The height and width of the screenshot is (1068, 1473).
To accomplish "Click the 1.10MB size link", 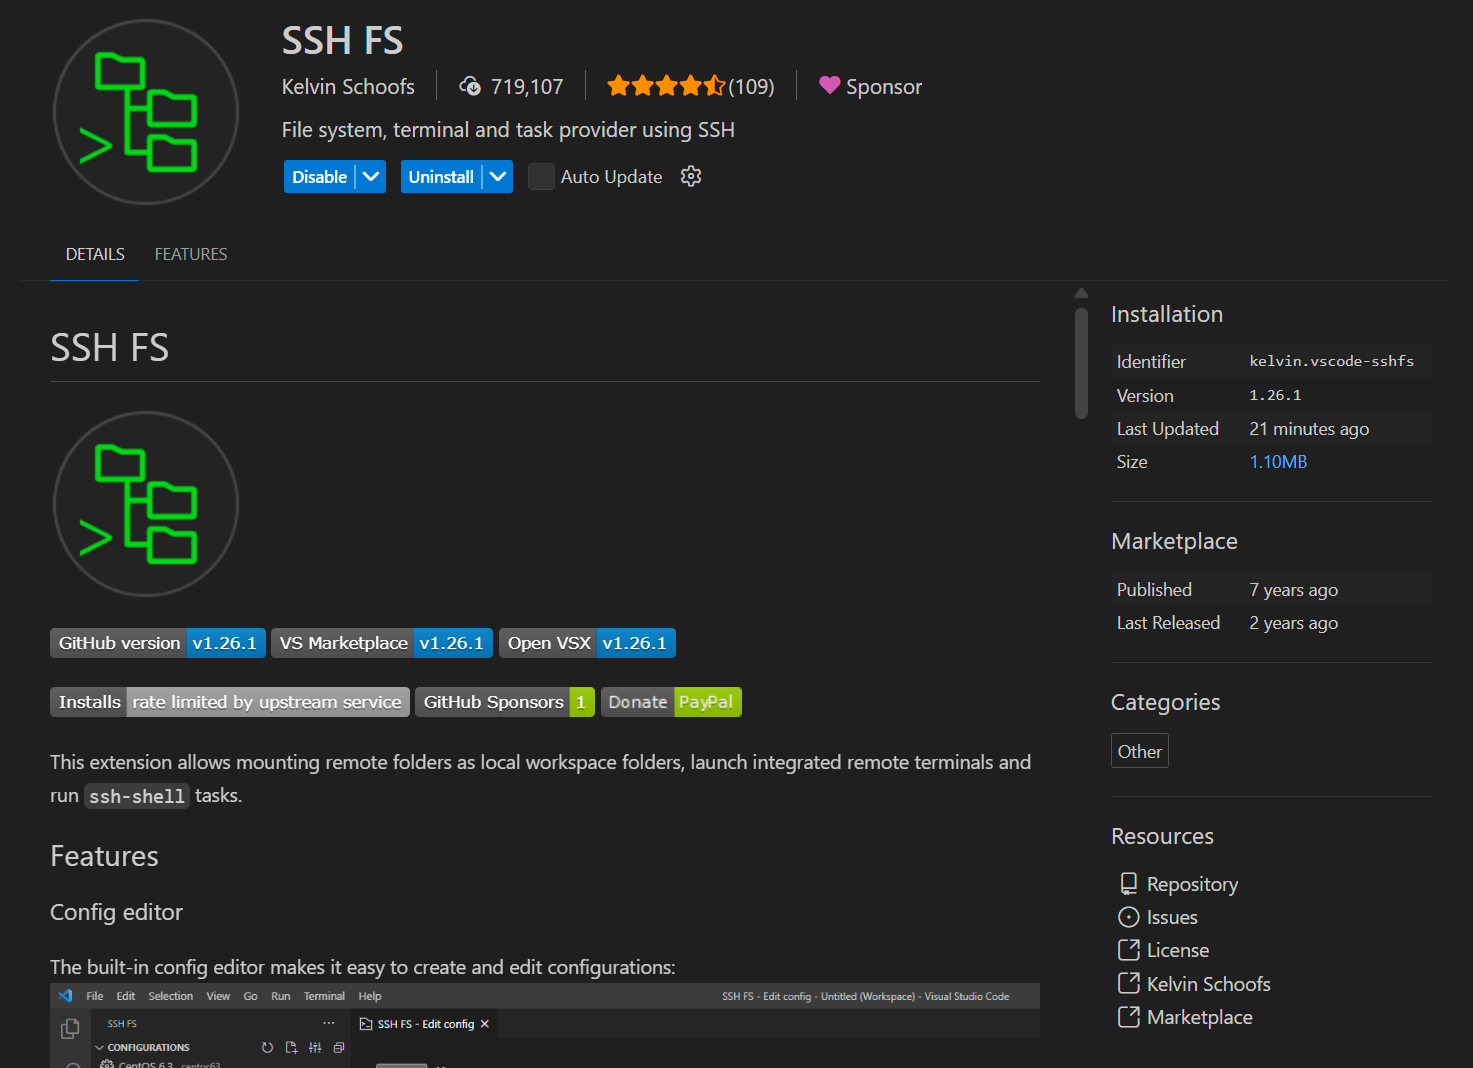I will point(1278,462).
